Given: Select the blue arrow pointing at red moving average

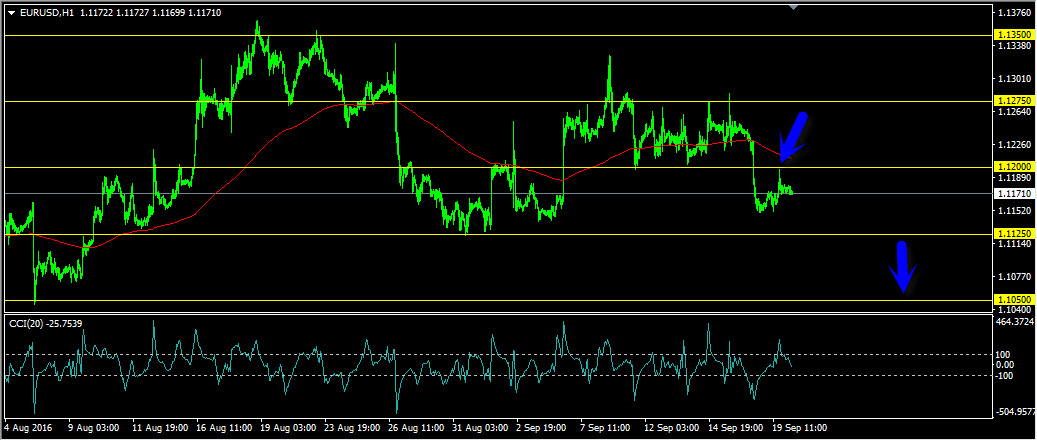Looking at the screenshot, I should point(791,138).
